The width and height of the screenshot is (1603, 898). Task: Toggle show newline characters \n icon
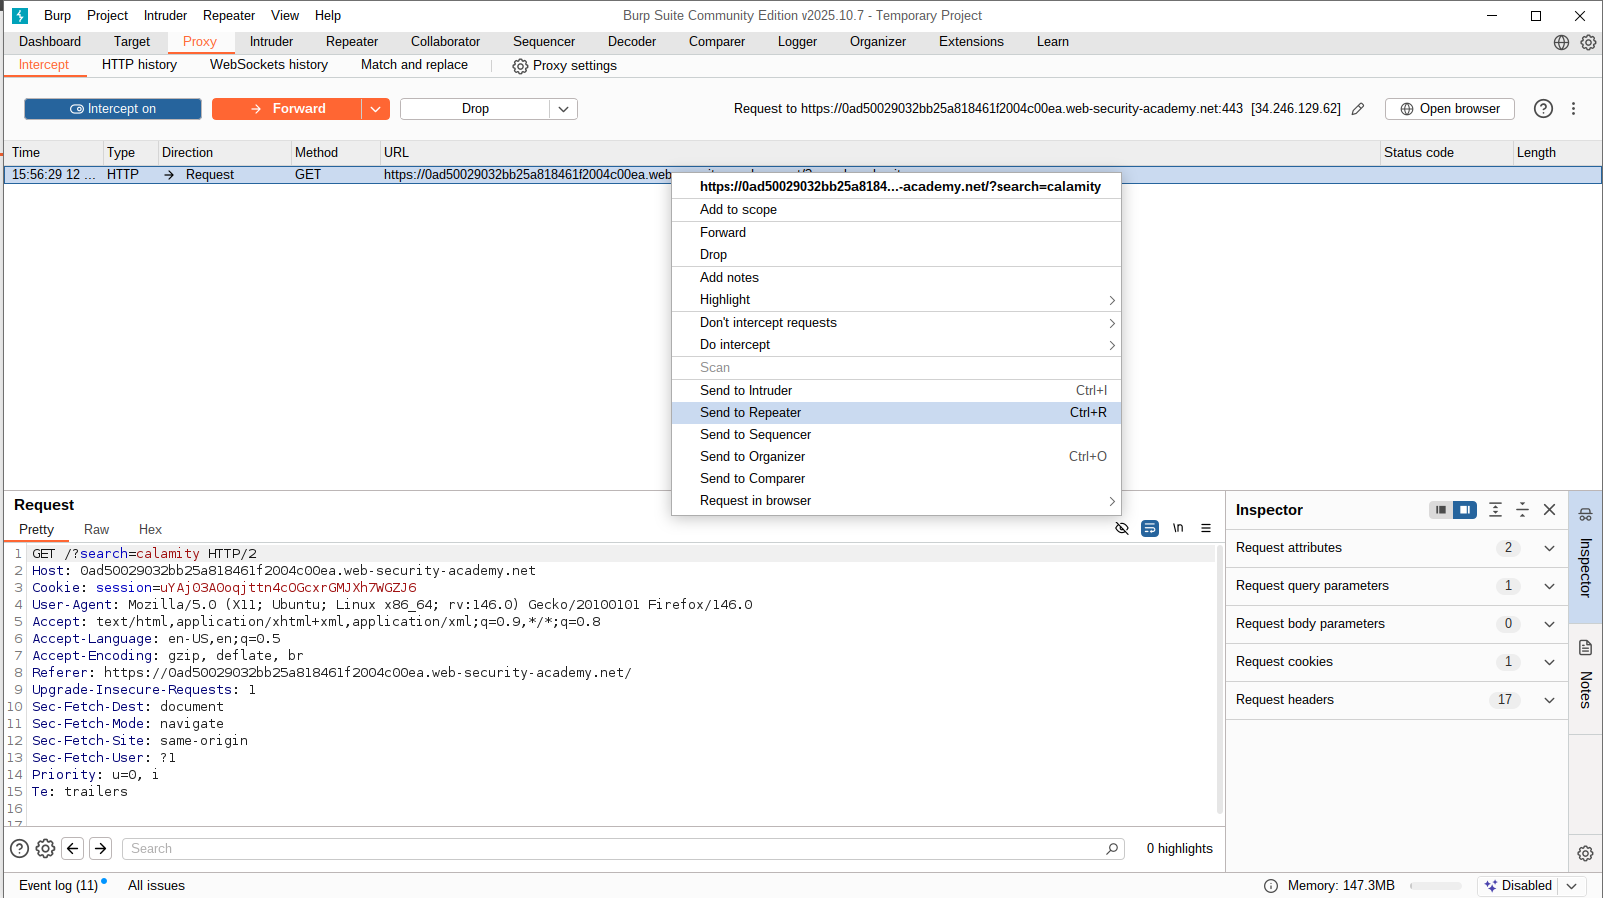click(1178, 528)
